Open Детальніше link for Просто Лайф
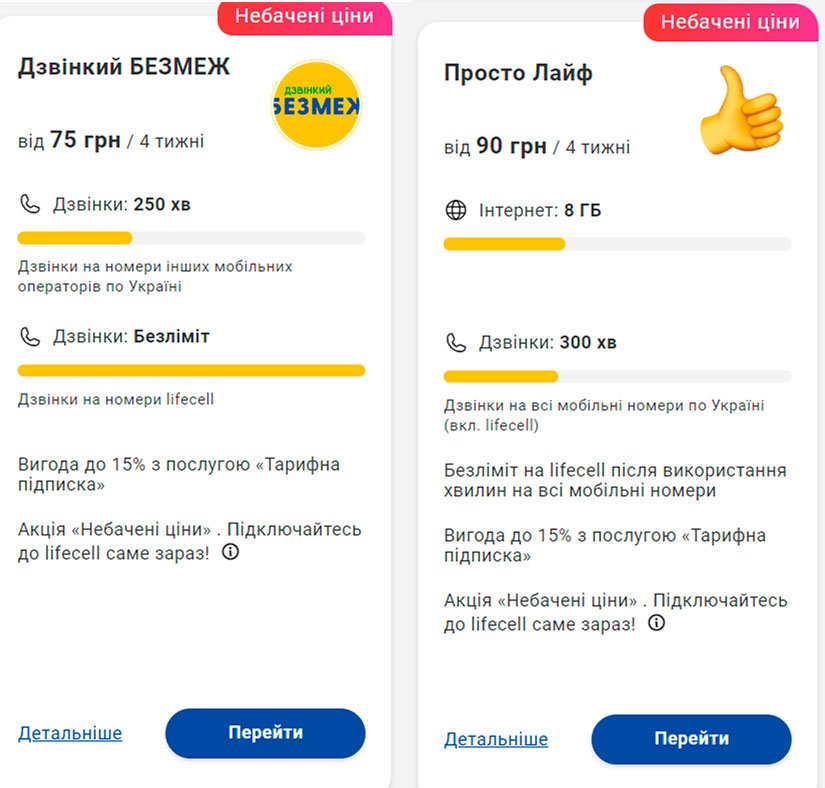This screenshot has width=825, height=788. point(496,740)
